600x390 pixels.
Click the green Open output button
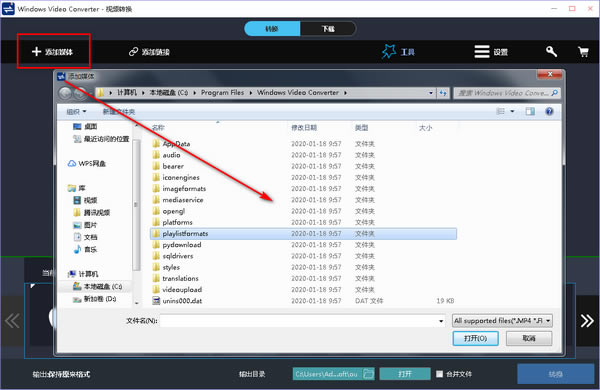(405, 374)
